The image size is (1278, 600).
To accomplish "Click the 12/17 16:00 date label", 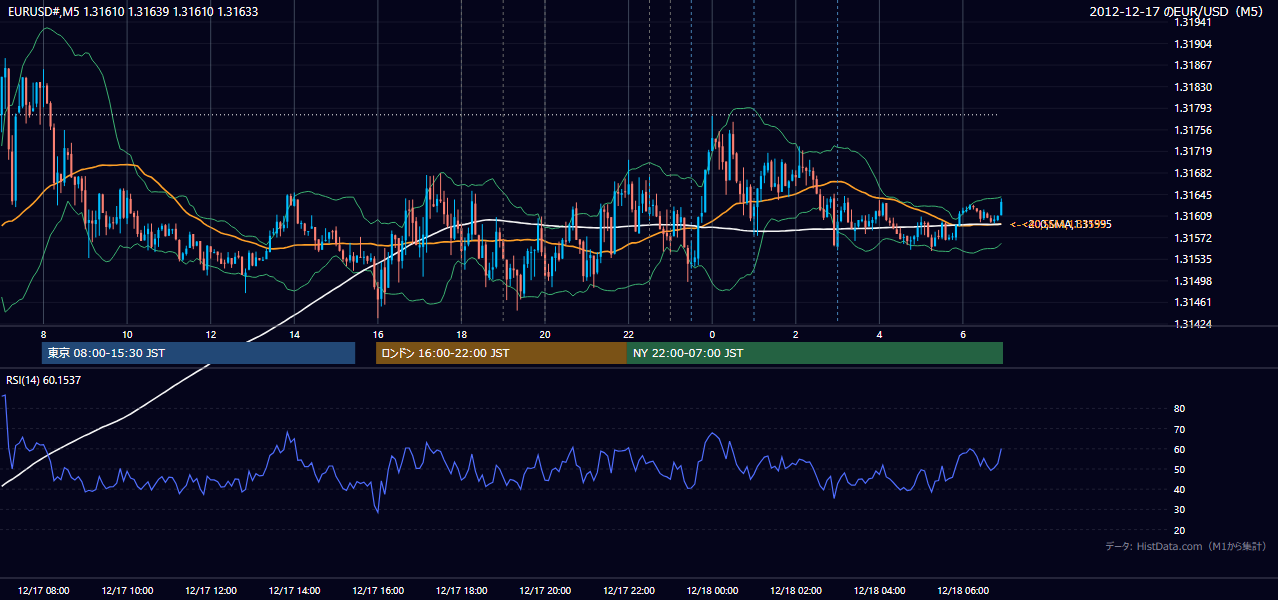I will coord(378,591).
